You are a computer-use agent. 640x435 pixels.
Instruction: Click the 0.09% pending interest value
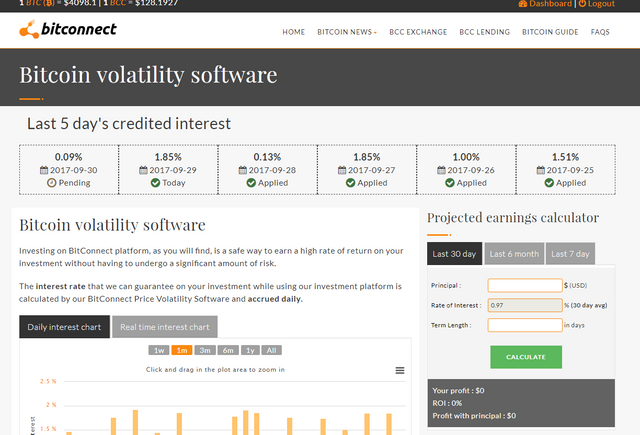coord(69,157)
